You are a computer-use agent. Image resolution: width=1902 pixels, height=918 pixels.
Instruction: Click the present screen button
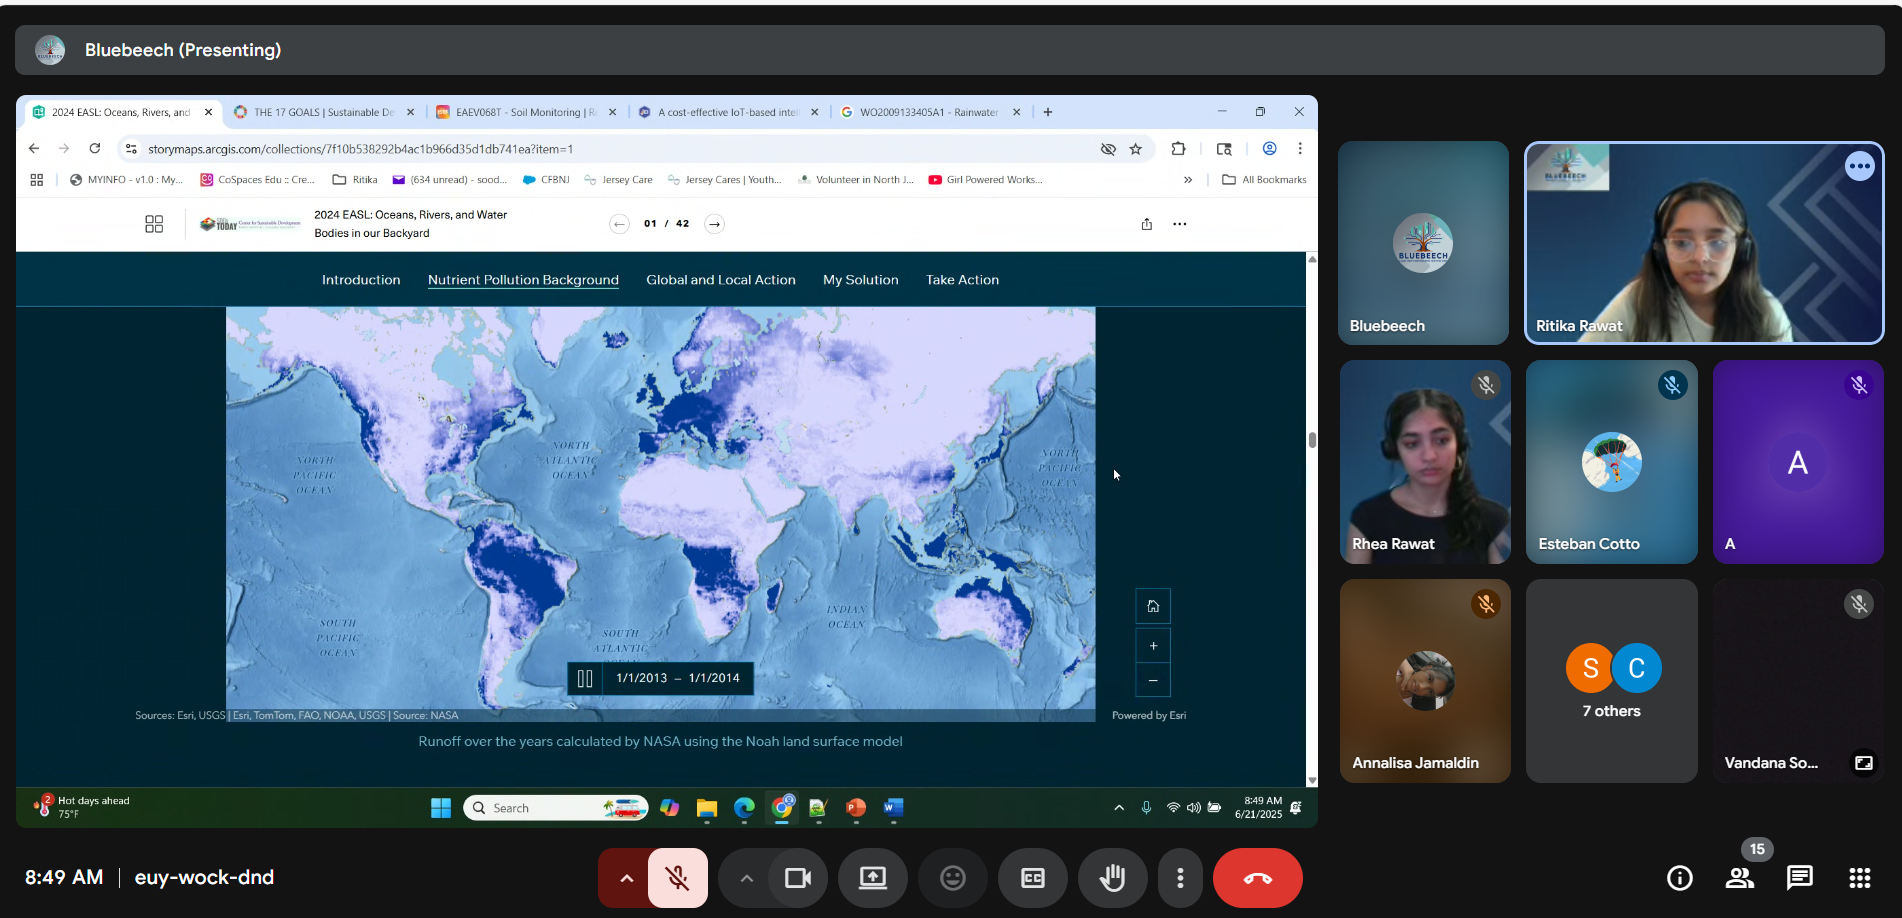[873, 878]
